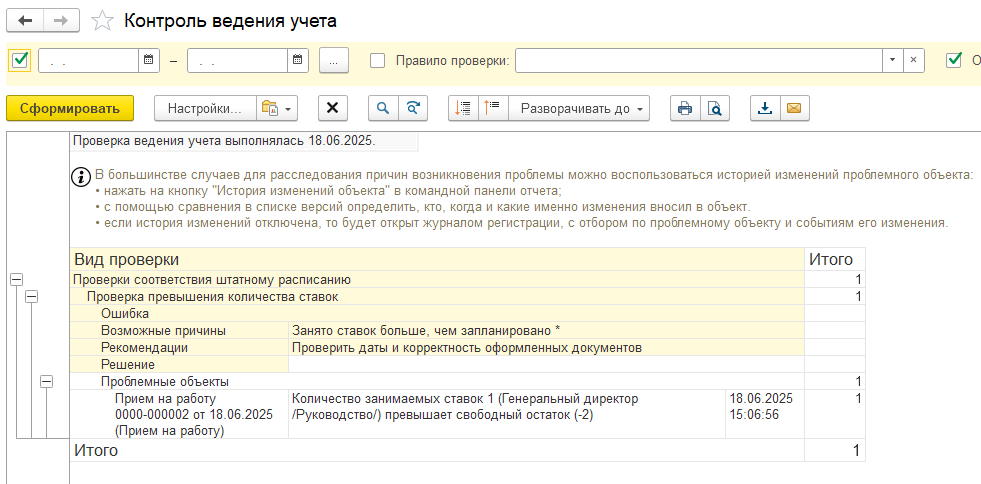This screenshot has width=981, height=484.
Task: Click the Занято ставок больше, чем запланировано cell
Action: pos(546,331)
